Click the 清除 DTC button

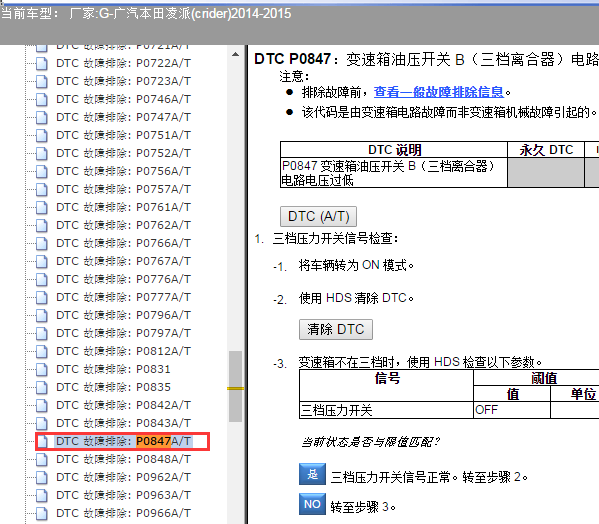coord(336,329)
